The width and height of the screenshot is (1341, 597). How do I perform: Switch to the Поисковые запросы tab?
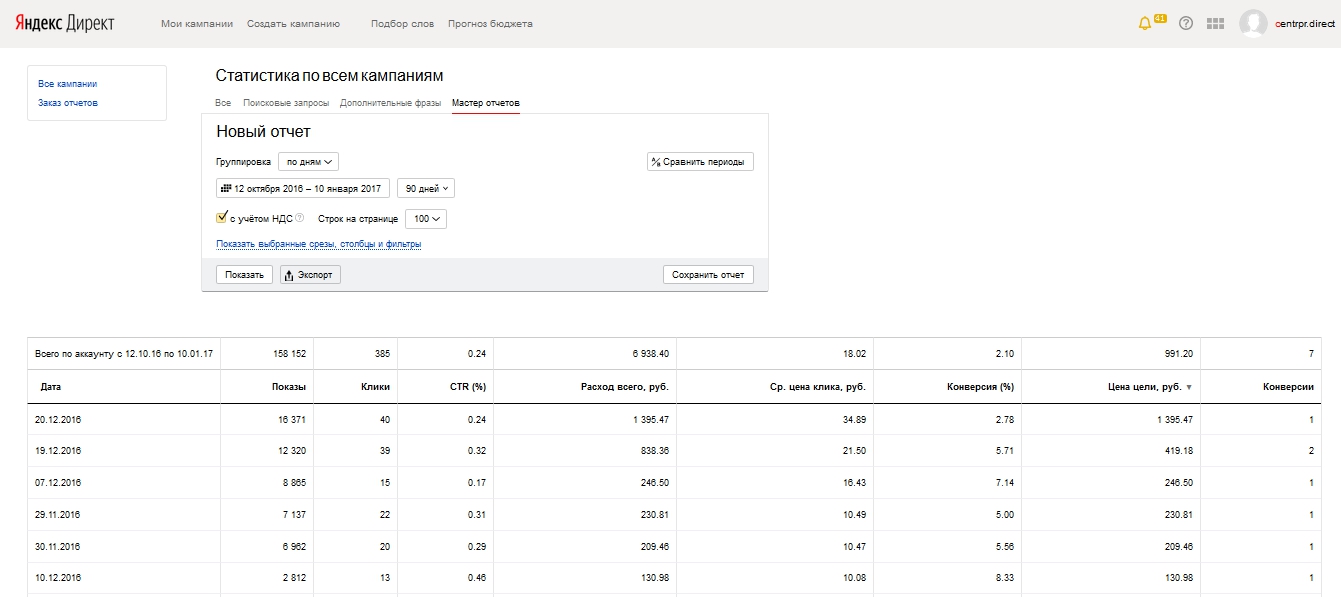[286, 103]
